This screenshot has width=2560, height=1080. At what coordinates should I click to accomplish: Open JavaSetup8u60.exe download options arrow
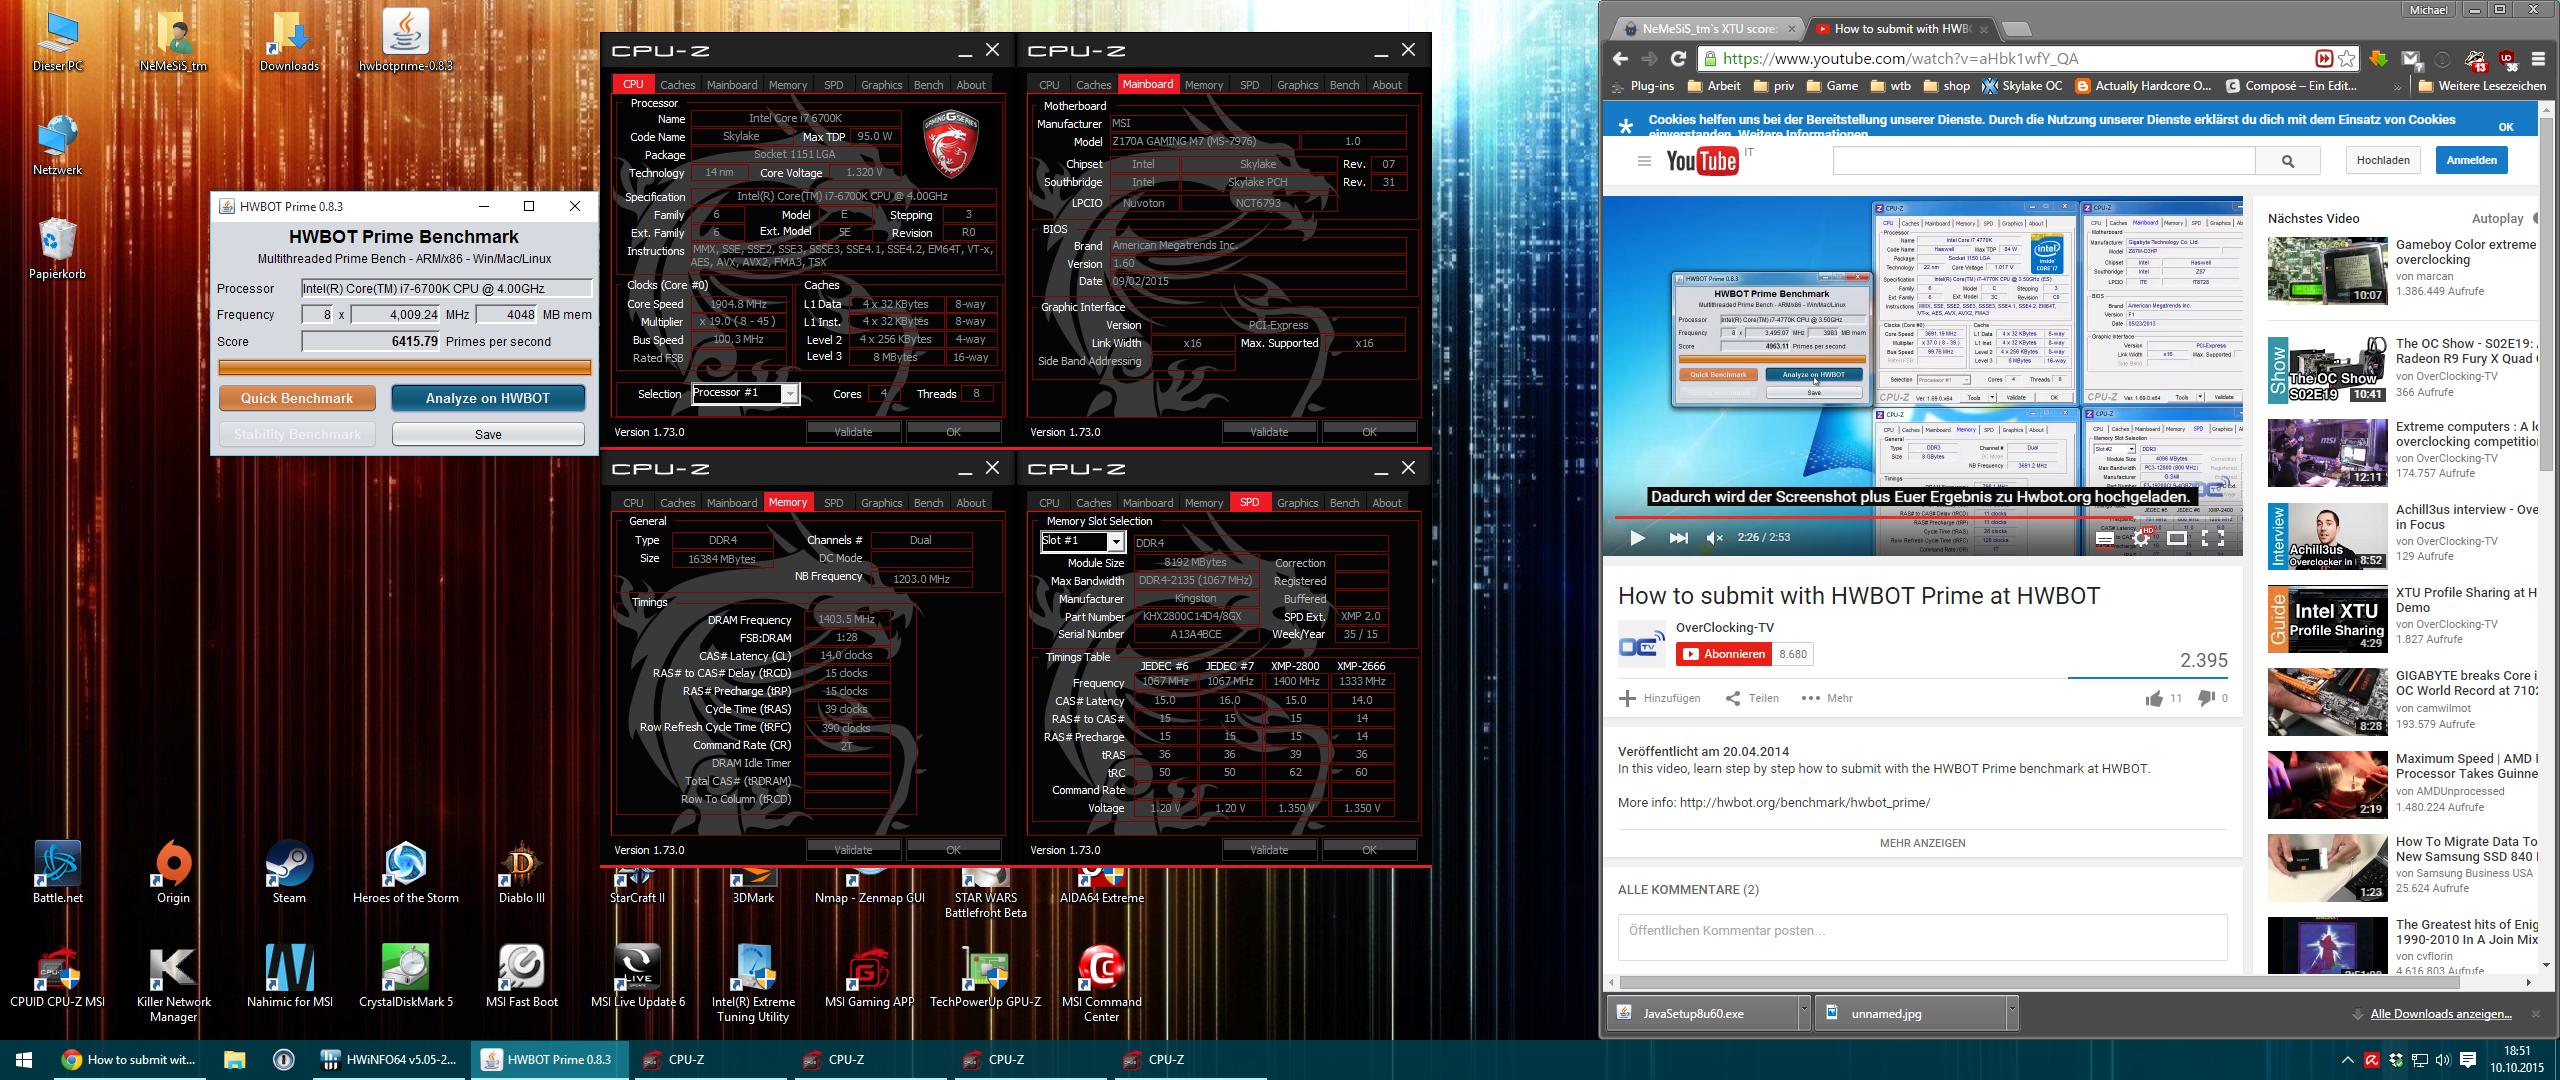(1804, 1012)
